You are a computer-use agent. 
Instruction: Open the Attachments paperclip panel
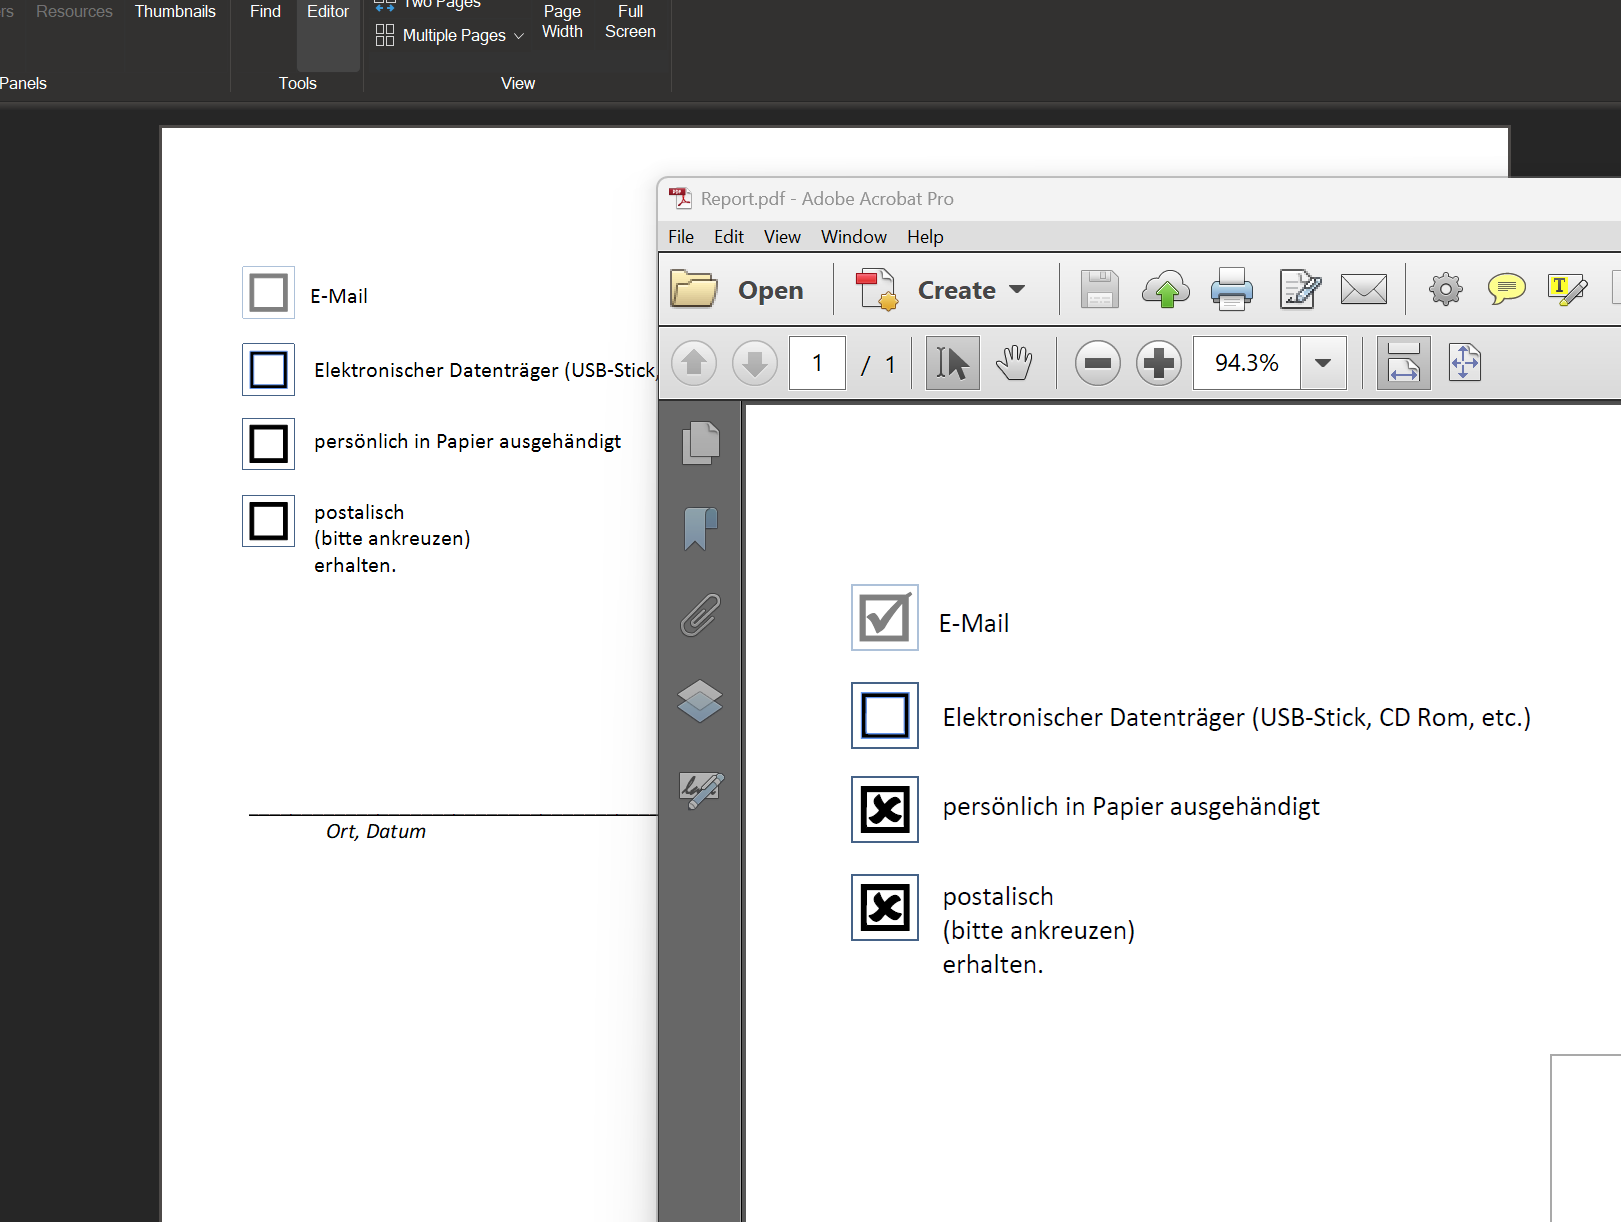700,614
